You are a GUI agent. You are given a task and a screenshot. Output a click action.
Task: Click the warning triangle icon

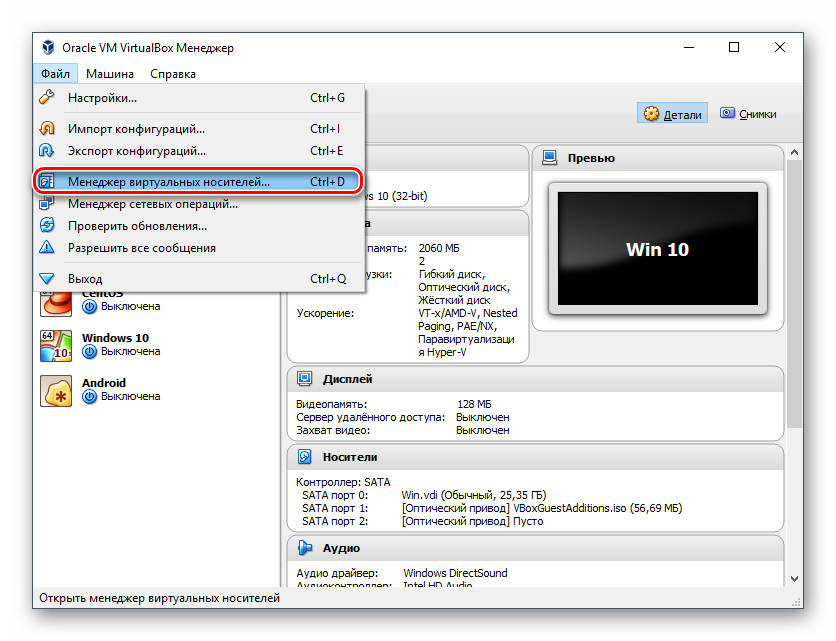pyautogui.click(x=47, y=247)
